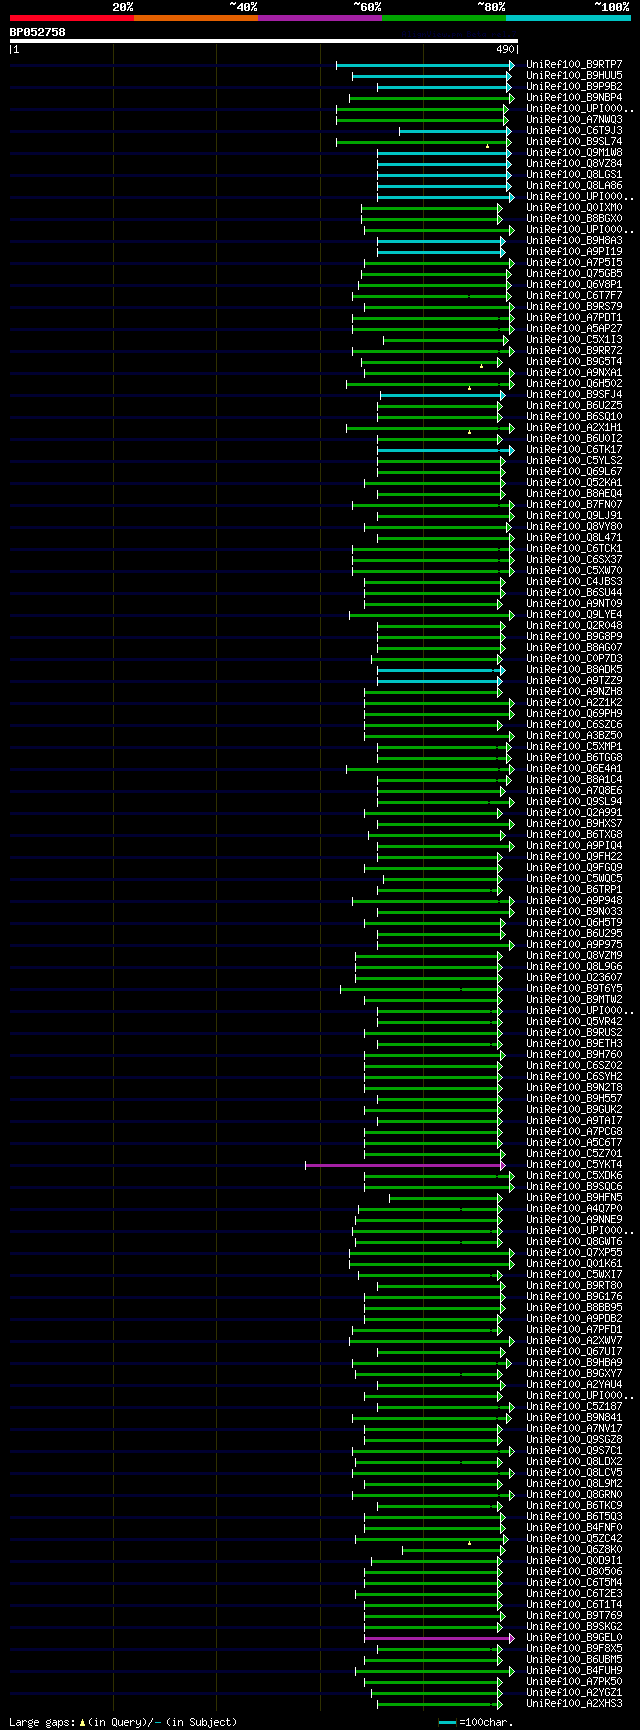Viewport: 640px width, 1730px height.
Task: Click the UniRef100_Q8LGS1 label
Action: (x=574, y=174)
